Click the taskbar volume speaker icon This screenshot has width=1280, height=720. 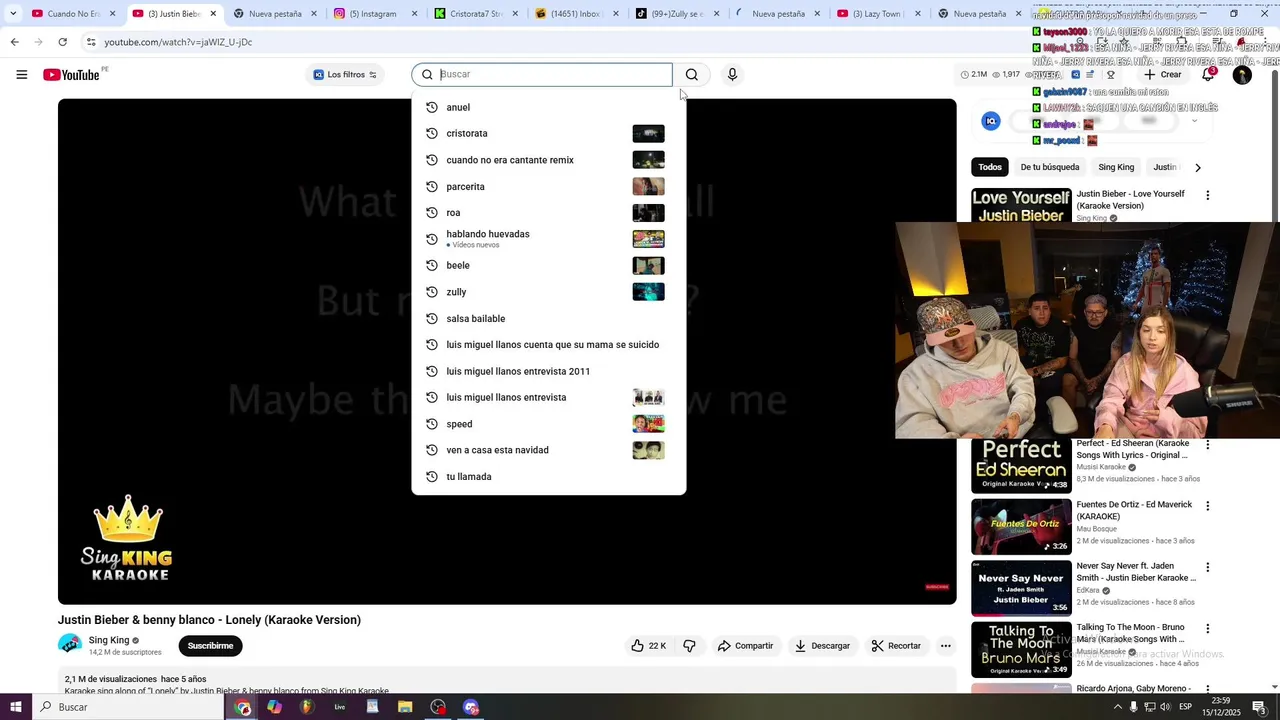click(x=1165, y=707)
